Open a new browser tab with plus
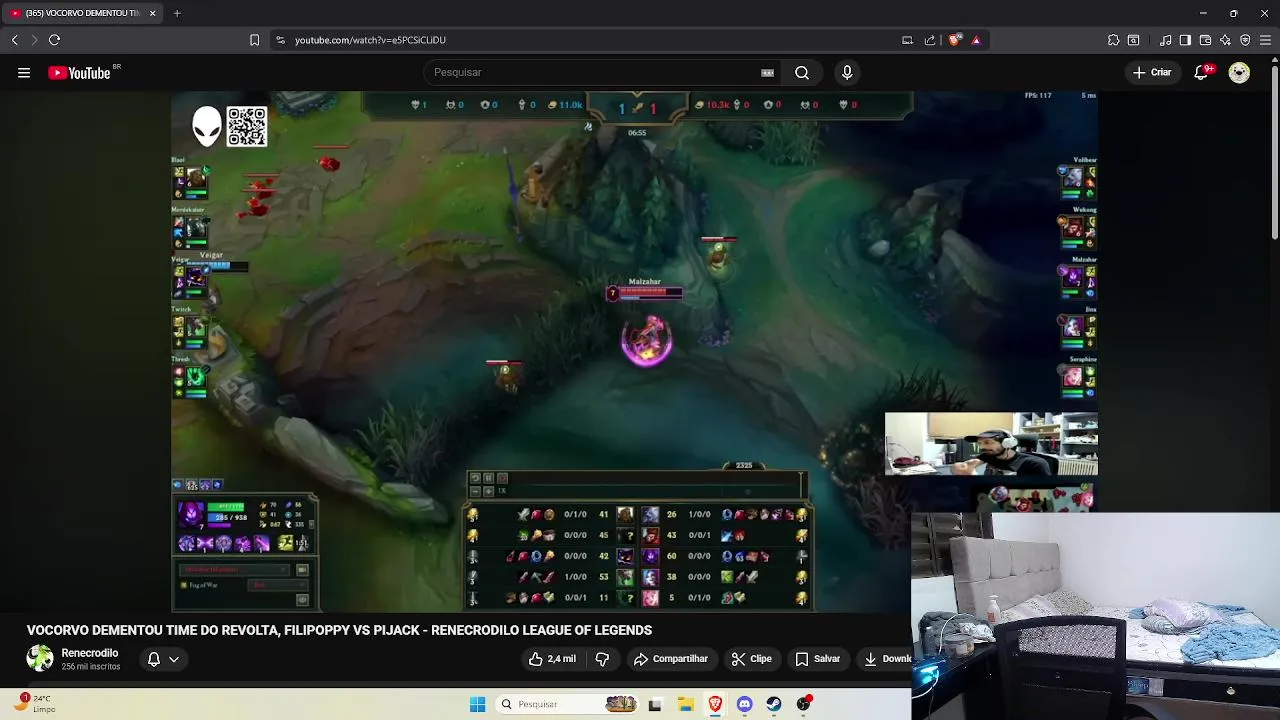 (x=176, y=13)
